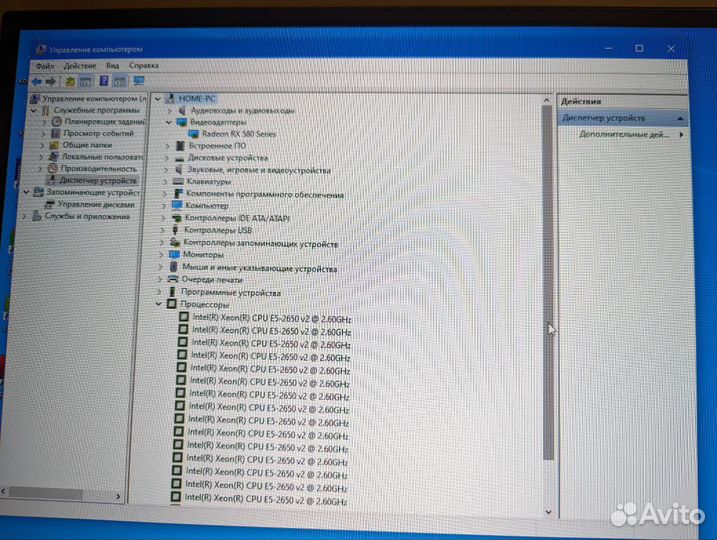
Task: Minimize the Управление компьютером window
Action: (x=608, y=48)
